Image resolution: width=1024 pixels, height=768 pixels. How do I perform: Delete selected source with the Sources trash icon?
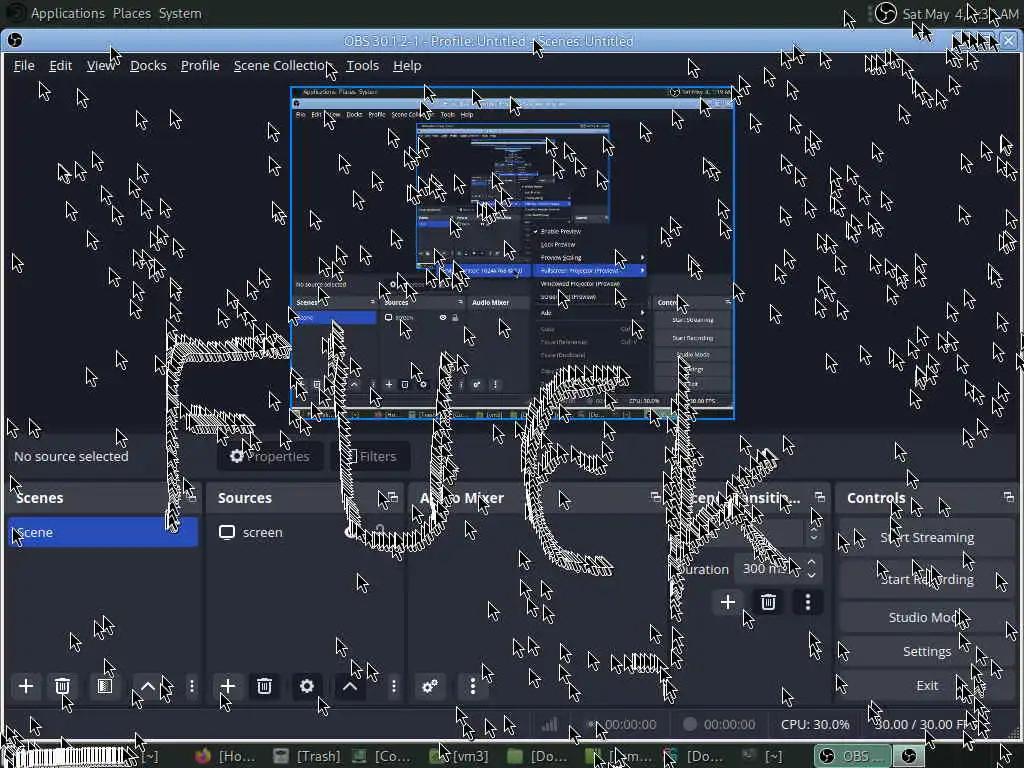coord(264,686)
